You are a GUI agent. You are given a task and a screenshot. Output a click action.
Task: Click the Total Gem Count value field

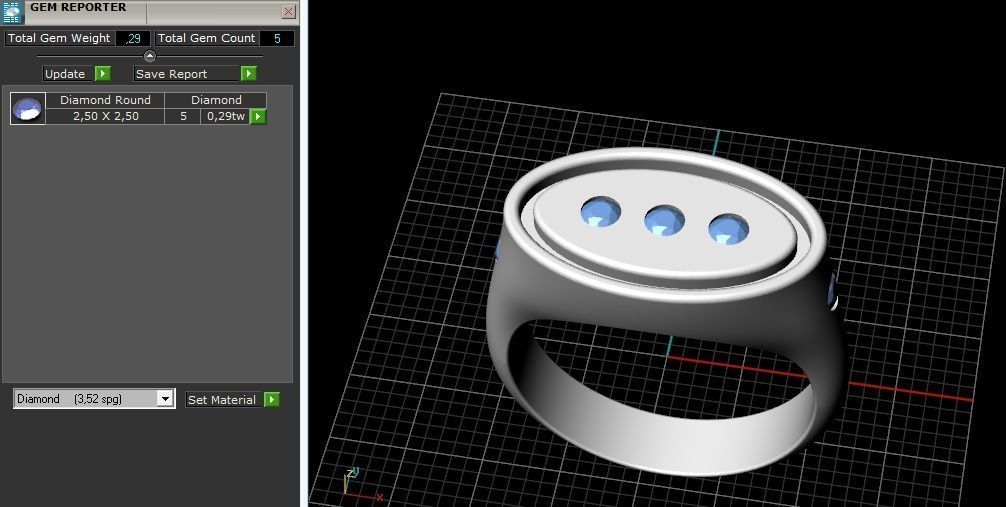pos(277,39)
